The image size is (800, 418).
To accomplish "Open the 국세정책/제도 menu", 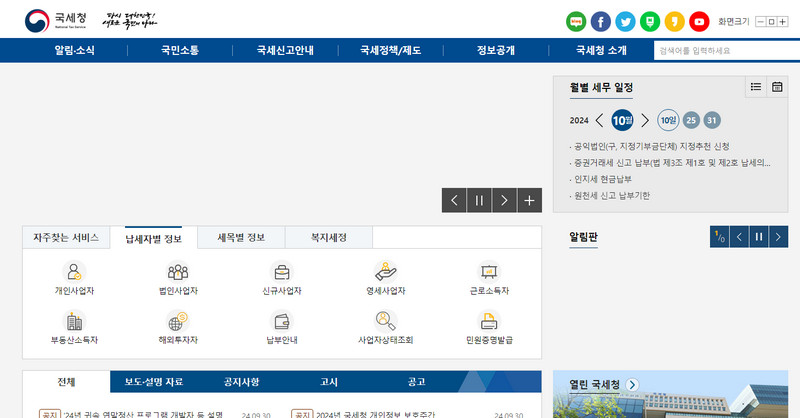I will [390, 51].
